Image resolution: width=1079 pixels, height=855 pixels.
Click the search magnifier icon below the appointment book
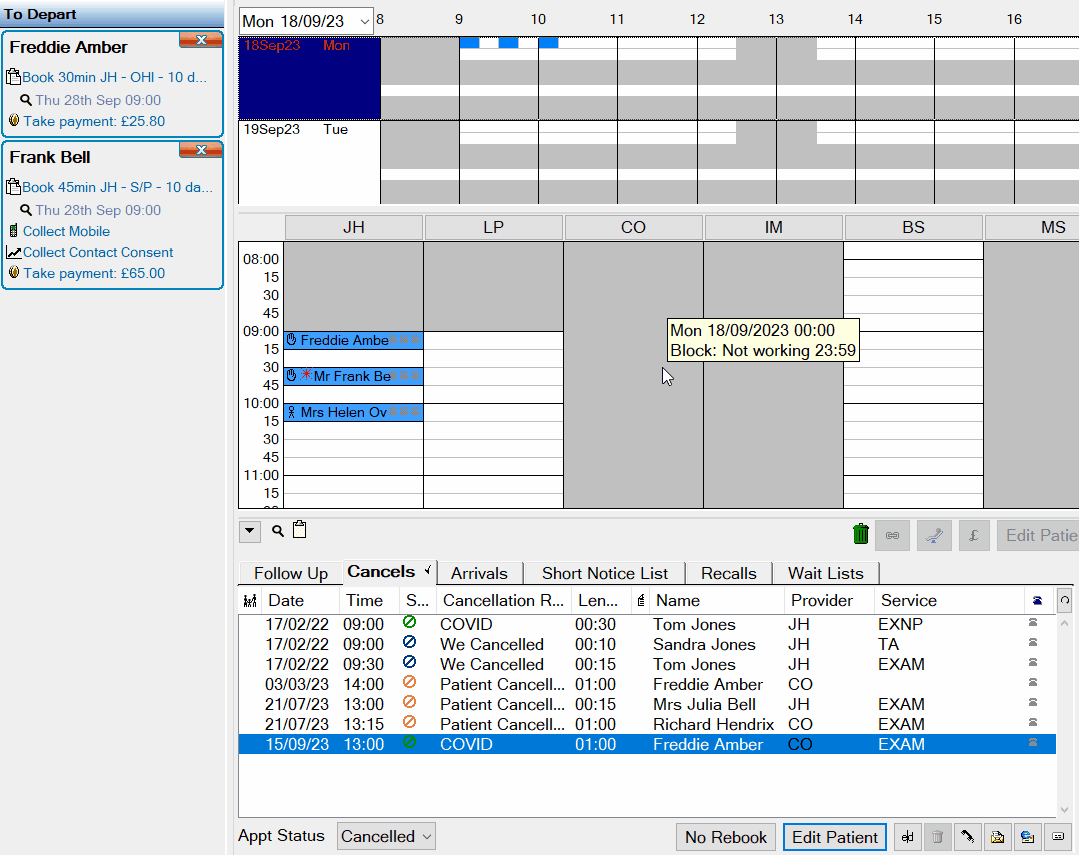point(278,531)
